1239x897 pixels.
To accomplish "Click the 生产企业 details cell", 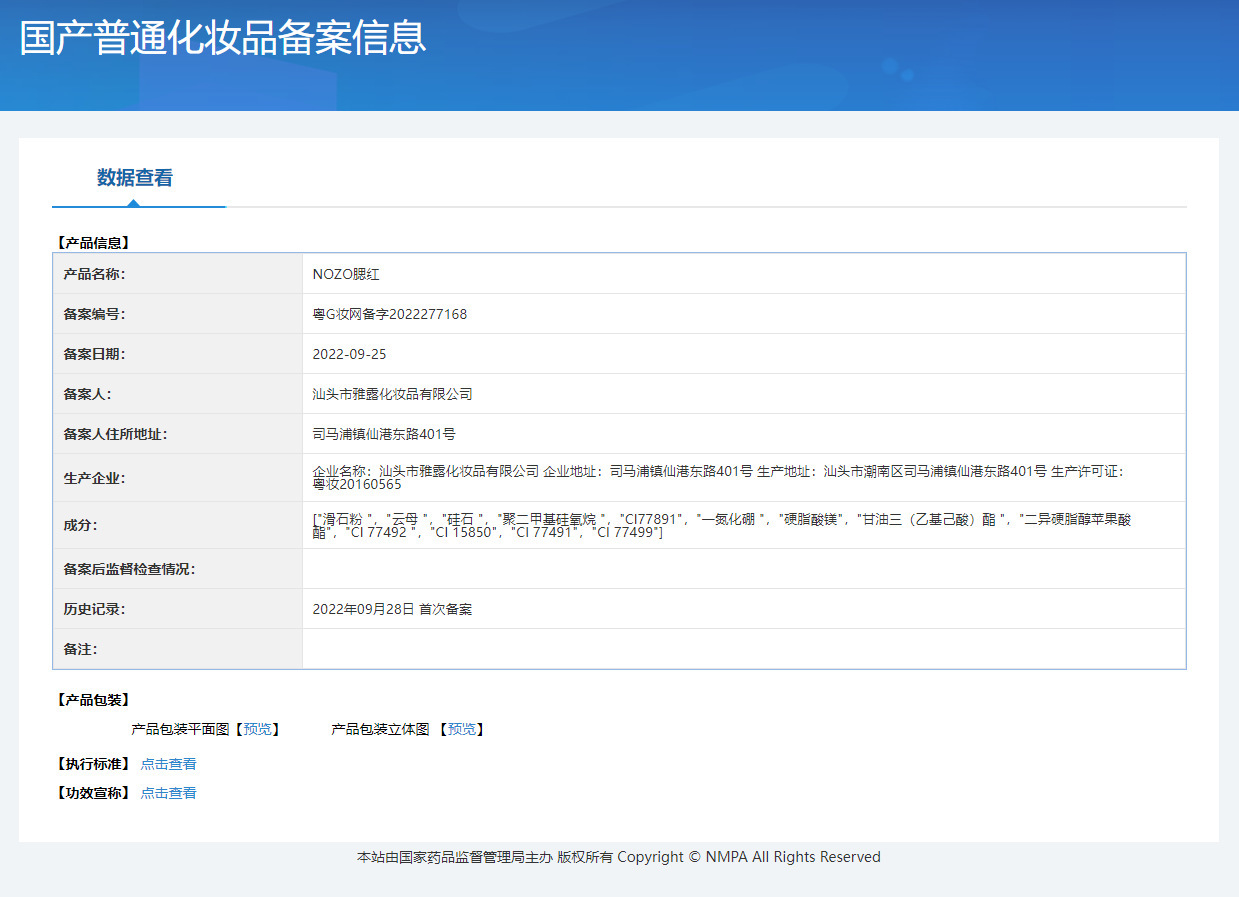I will tap(744, 478).
